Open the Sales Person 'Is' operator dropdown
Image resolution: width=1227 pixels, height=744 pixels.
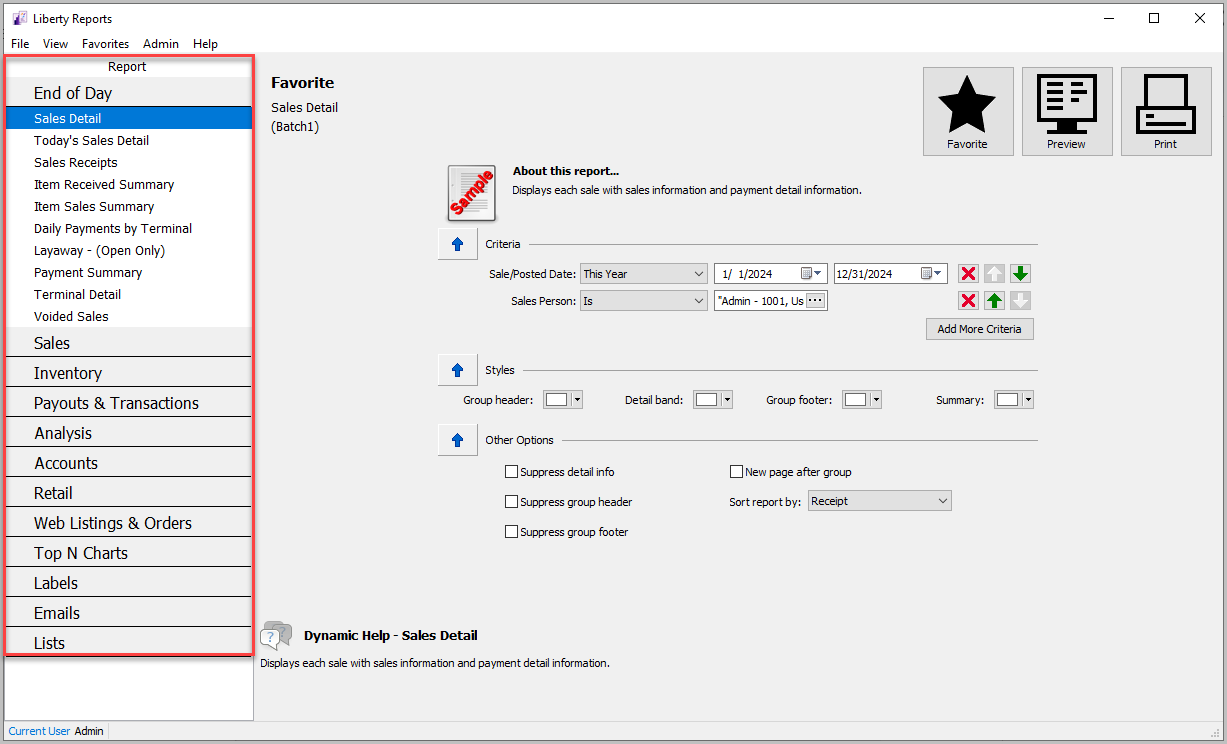coord(644,301)
